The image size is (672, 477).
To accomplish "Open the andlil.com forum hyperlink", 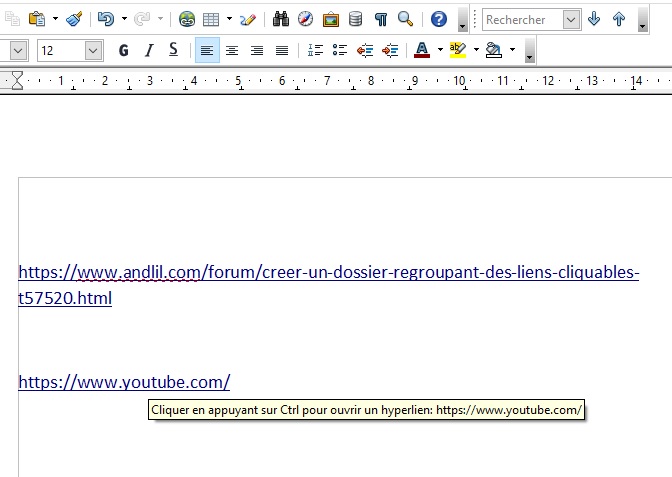I will 329,285.
